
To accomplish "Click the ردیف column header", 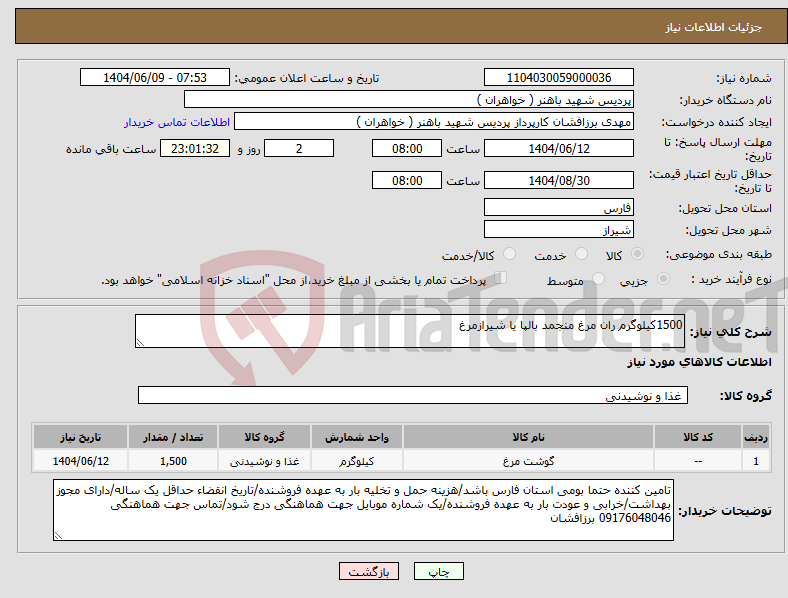I will click(756, 437).
